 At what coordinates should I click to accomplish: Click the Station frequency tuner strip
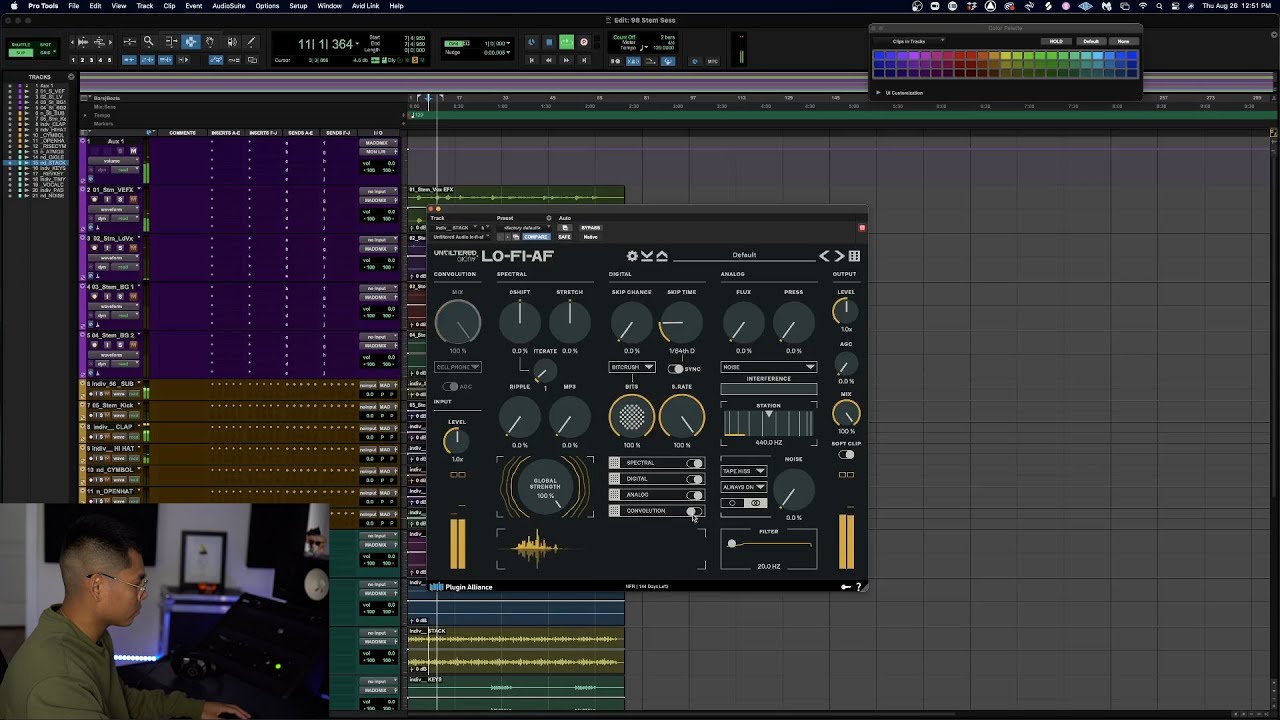pyautogui.click(x=768, y=424)
